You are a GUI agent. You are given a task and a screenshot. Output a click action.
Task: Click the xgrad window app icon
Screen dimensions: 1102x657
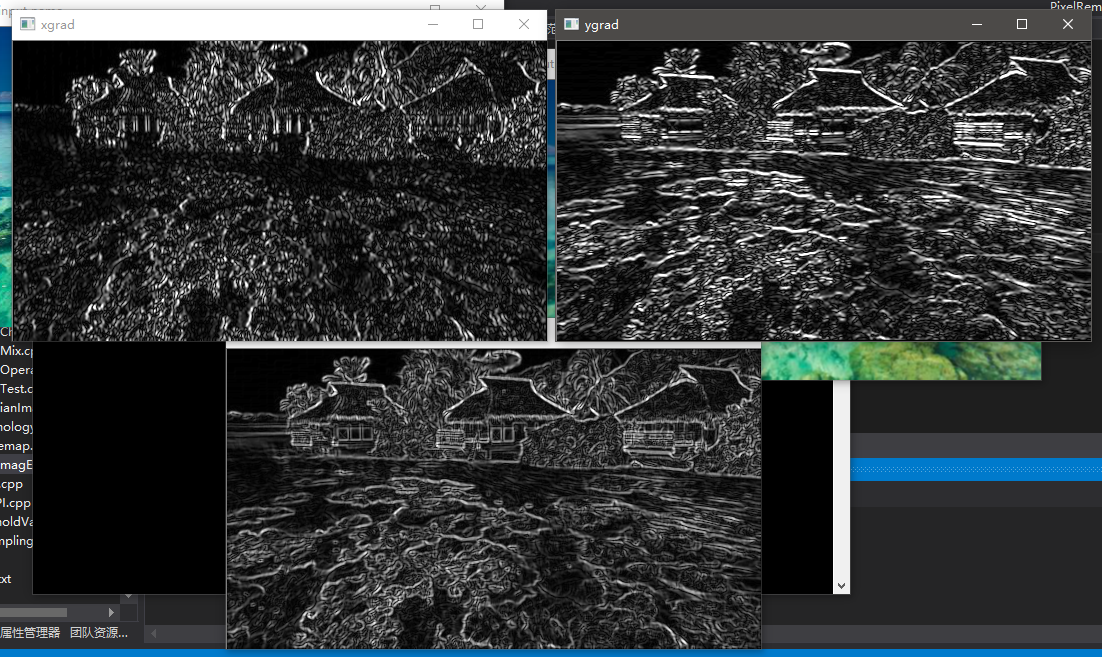(27, 25)
